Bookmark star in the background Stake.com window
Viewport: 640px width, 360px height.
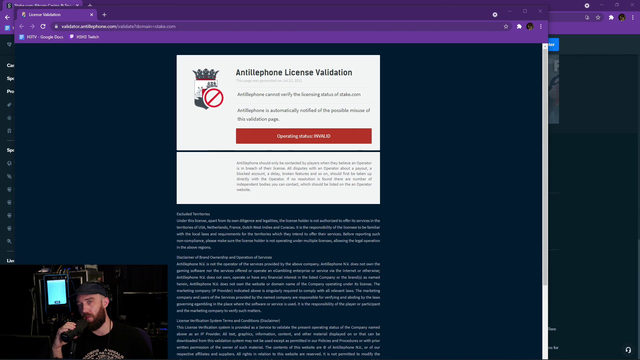598,18
